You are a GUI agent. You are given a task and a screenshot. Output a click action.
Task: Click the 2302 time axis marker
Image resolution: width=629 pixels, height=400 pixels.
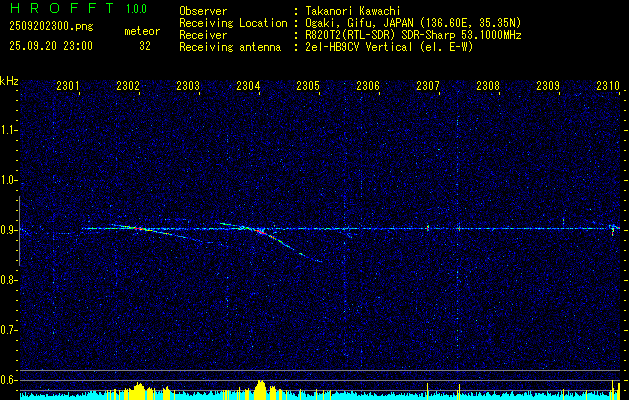click(128, 85)
